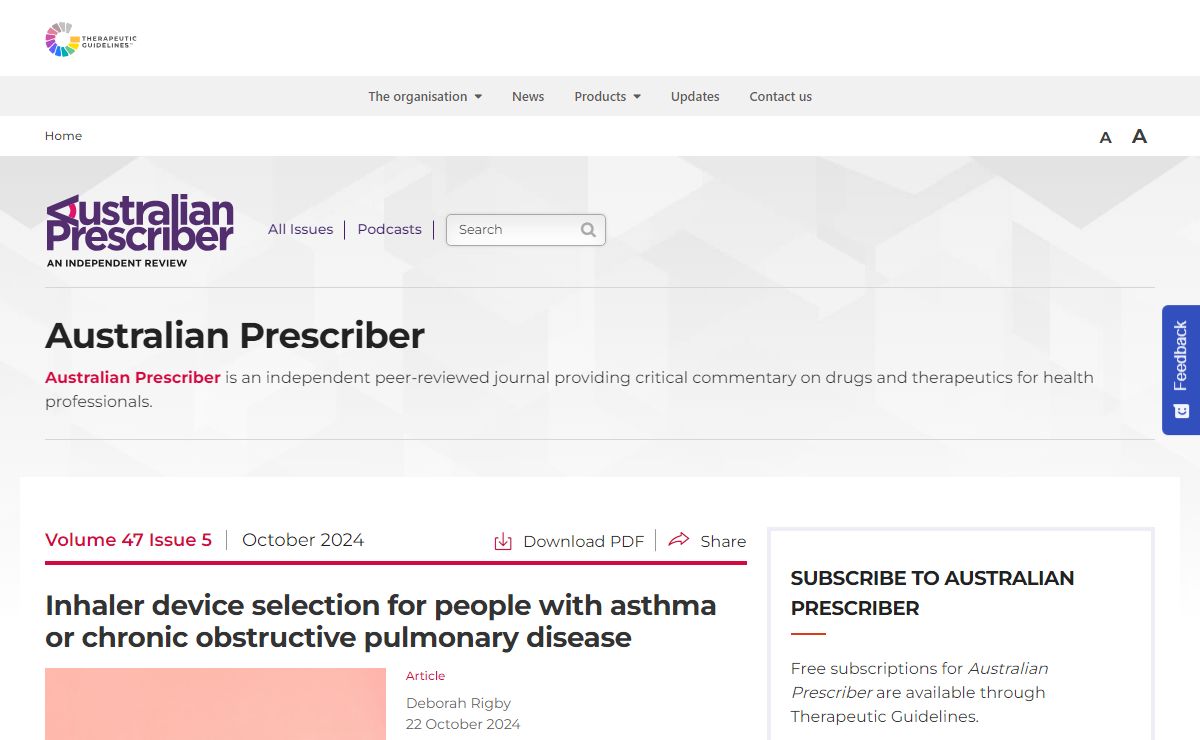Open the Updates menu item
The image size is (1200, 740).
(695, 97)
